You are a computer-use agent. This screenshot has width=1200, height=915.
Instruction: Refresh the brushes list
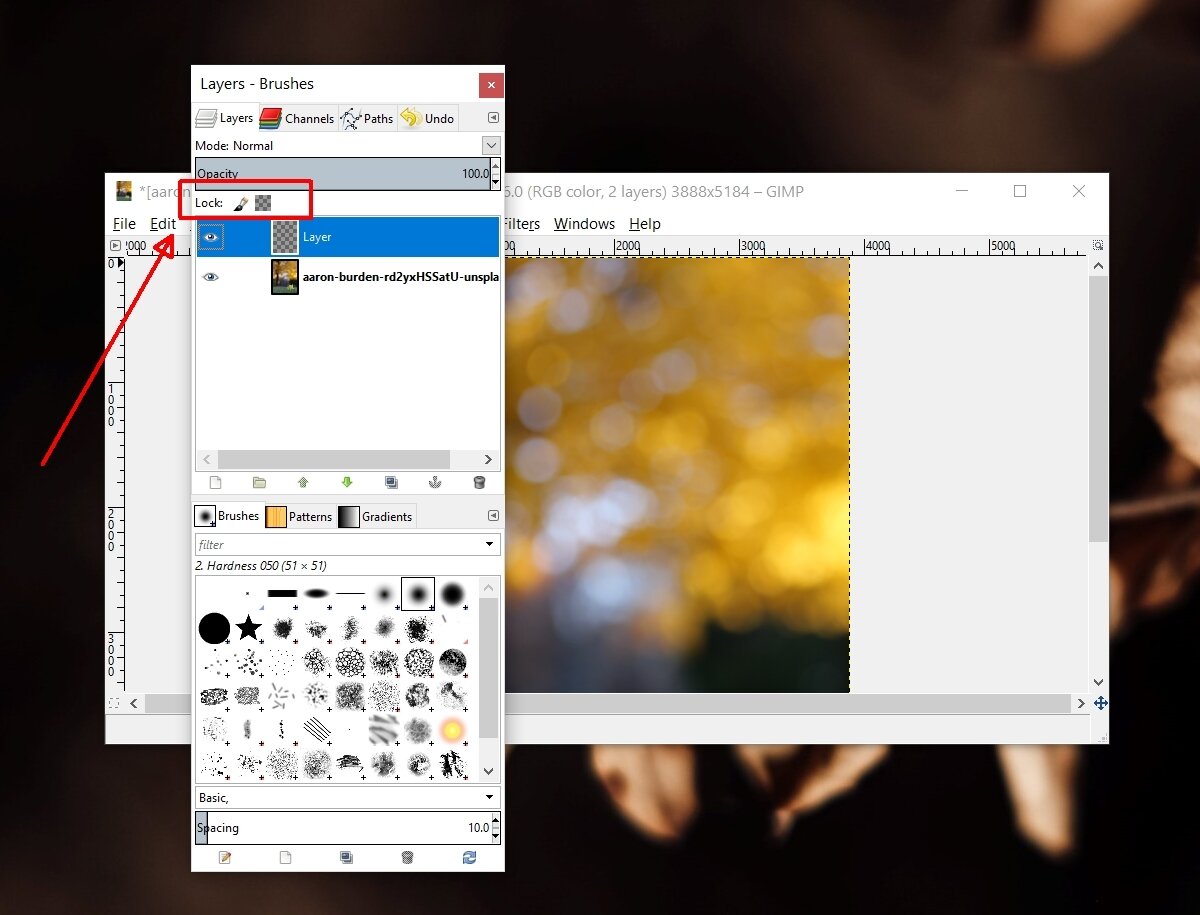click(x=469, y=857)
